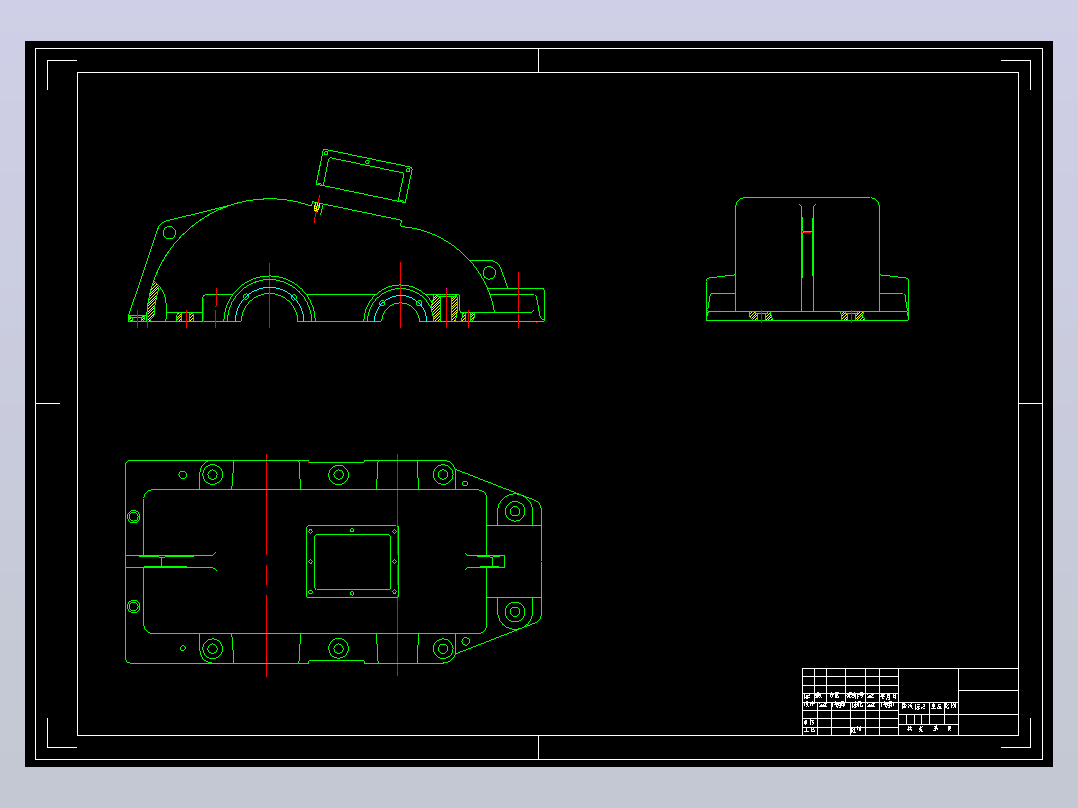
Task: Select the left bearing bore arc in front view
Action: pos(270,299)
